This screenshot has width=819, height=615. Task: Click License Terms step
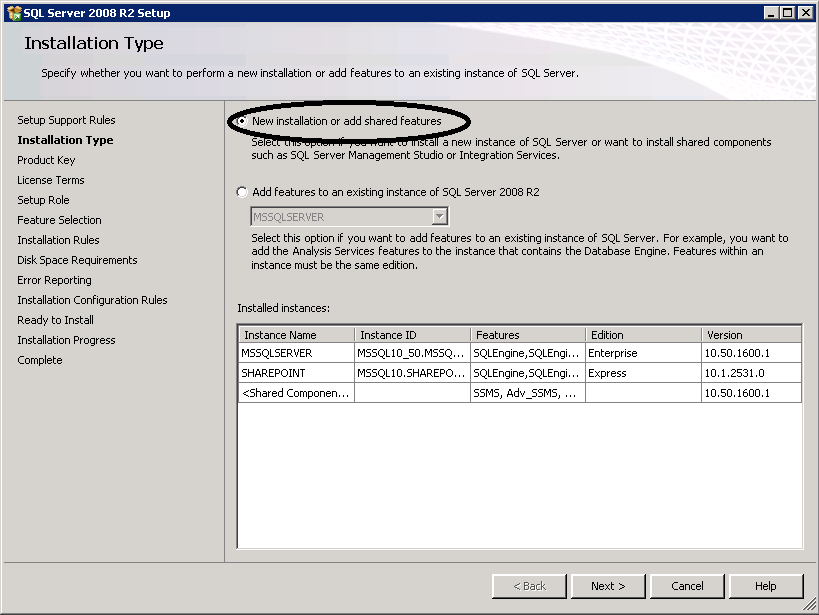(x=51, y=180)
